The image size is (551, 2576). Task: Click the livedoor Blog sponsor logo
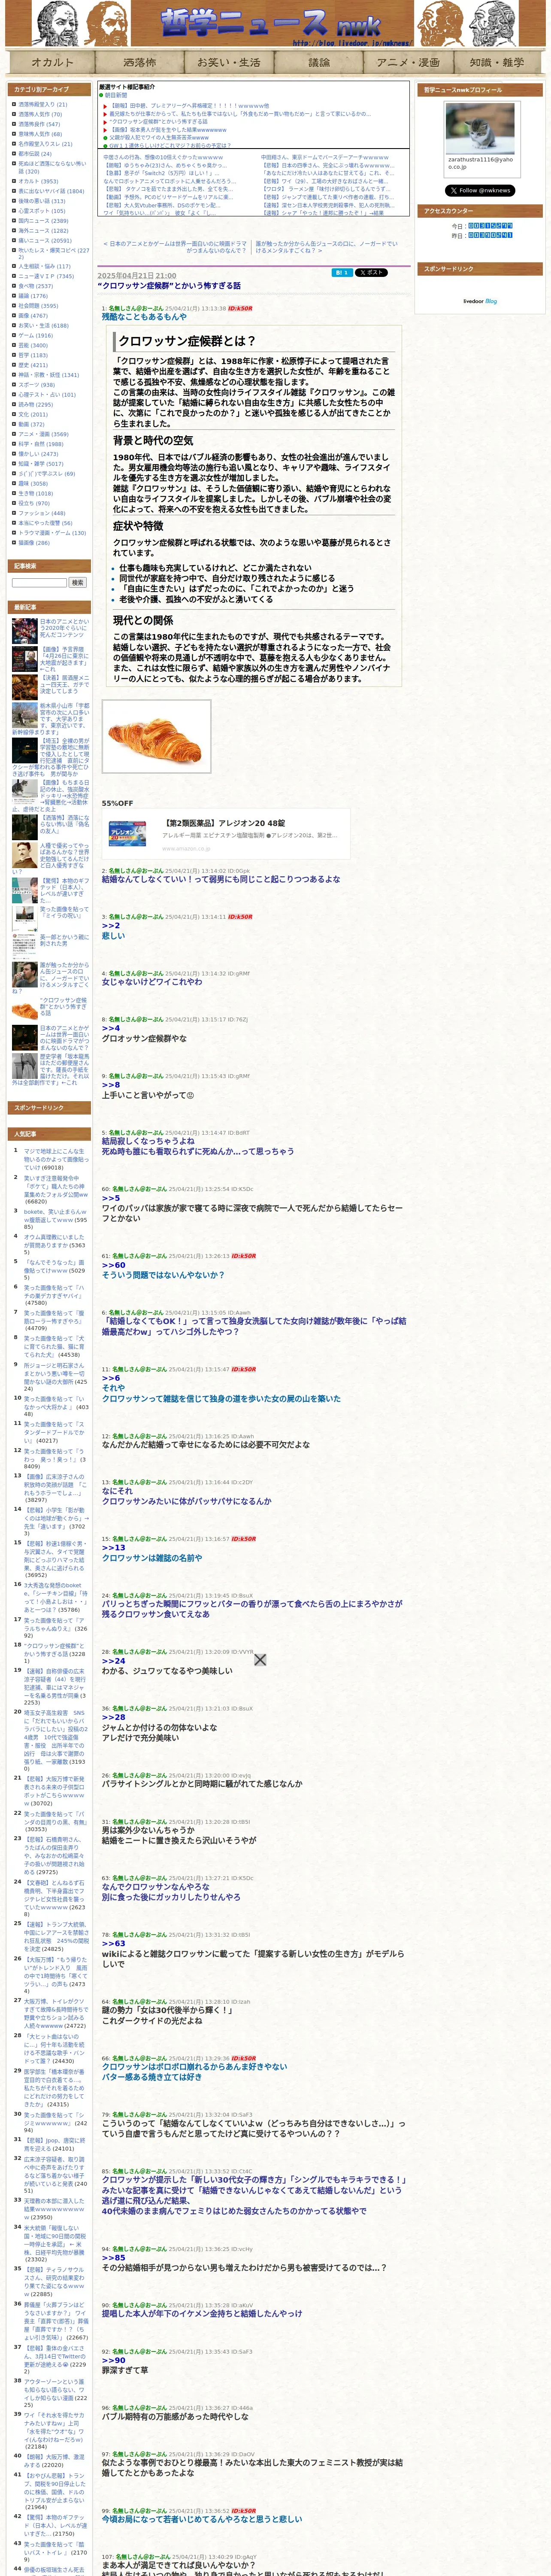480,301
